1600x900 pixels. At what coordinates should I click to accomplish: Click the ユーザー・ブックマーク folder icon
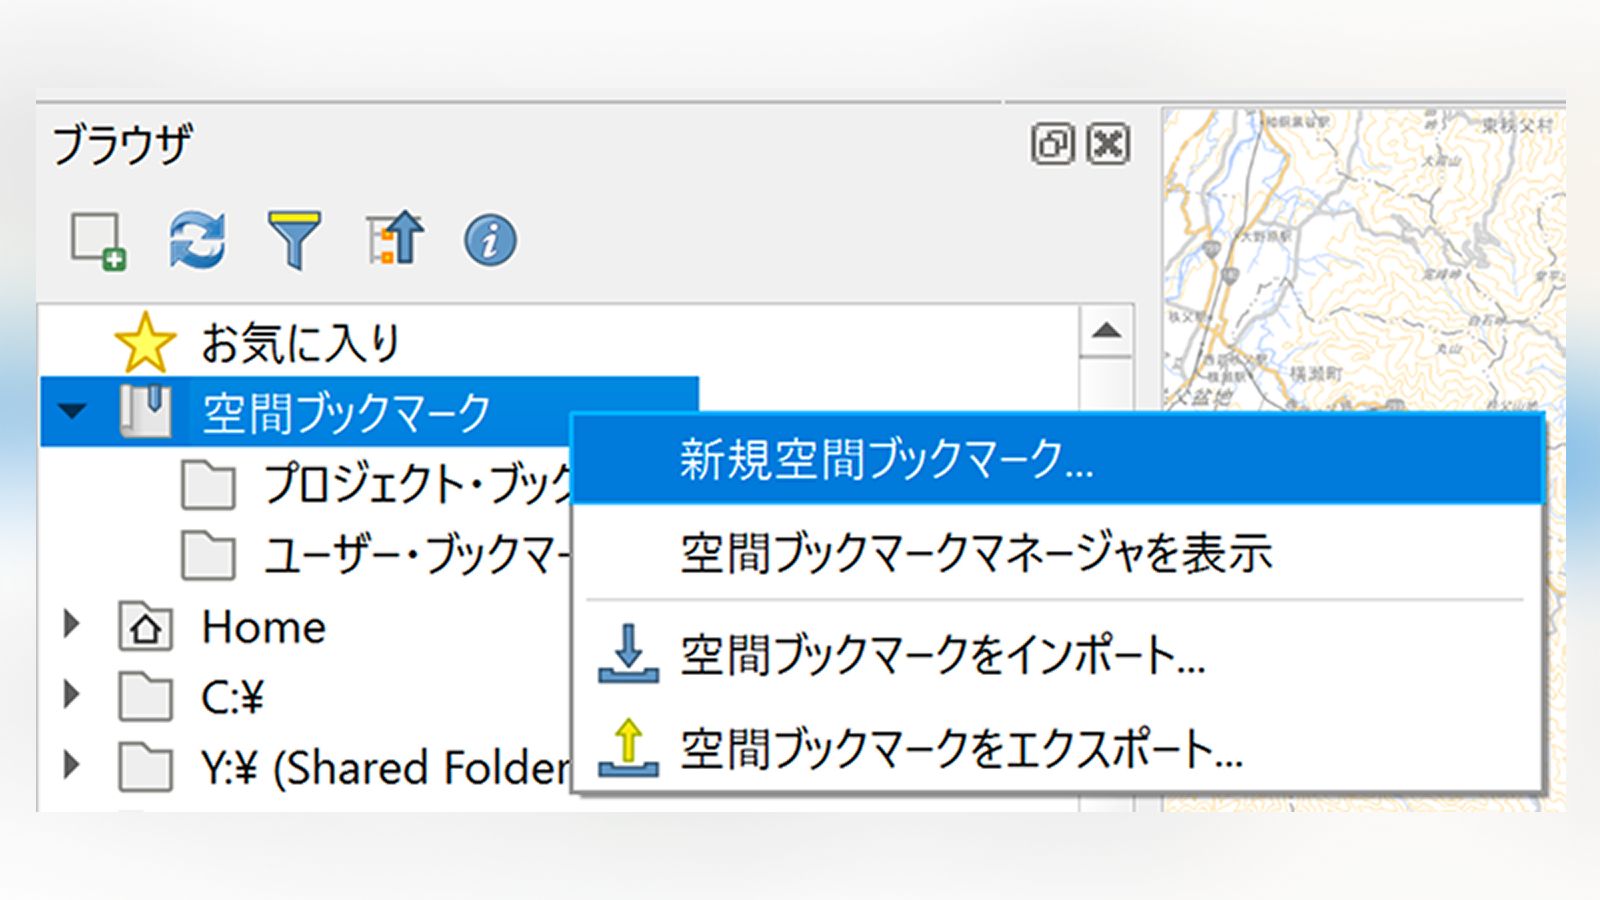coord(209,555)
